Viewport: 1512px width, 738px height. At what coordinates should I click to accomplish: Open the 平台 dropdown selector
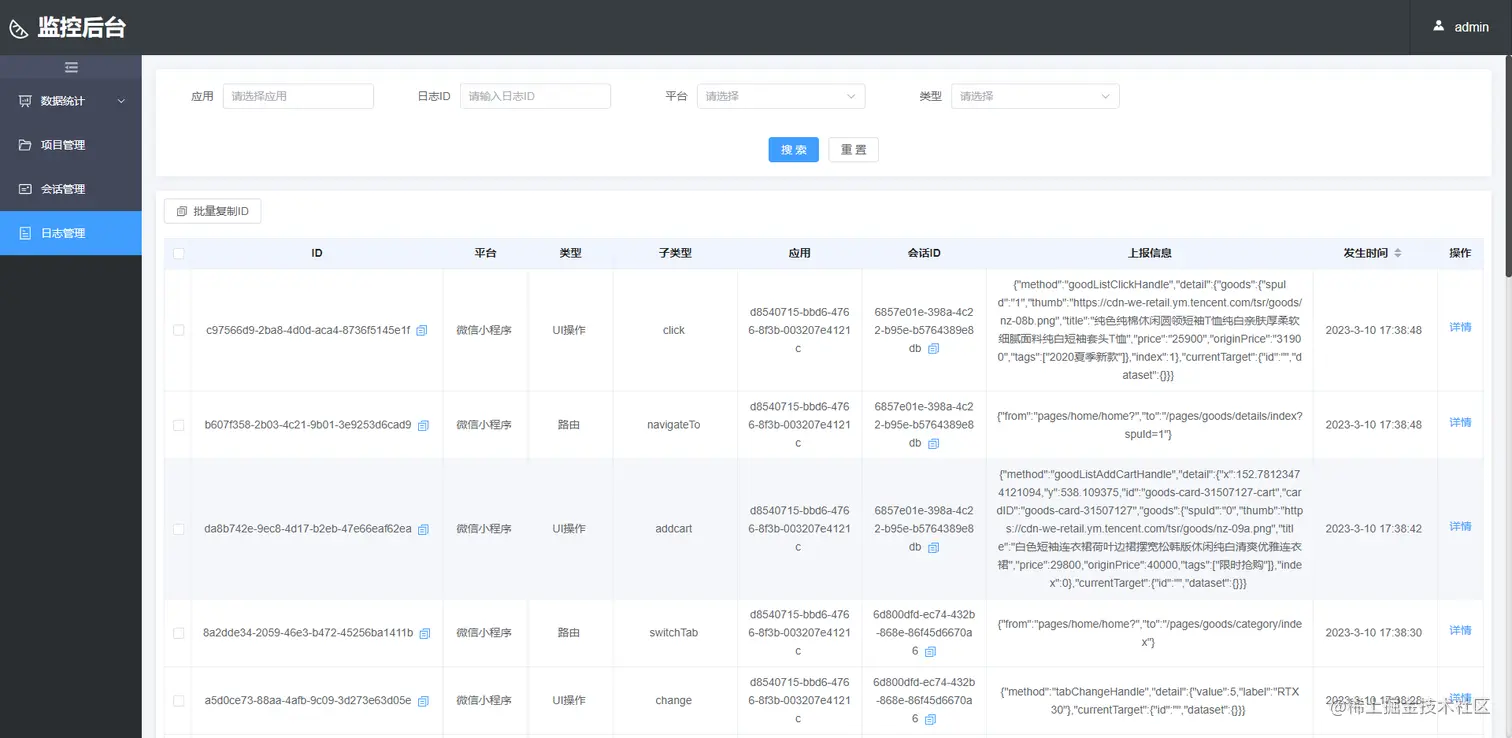[780, 96]
